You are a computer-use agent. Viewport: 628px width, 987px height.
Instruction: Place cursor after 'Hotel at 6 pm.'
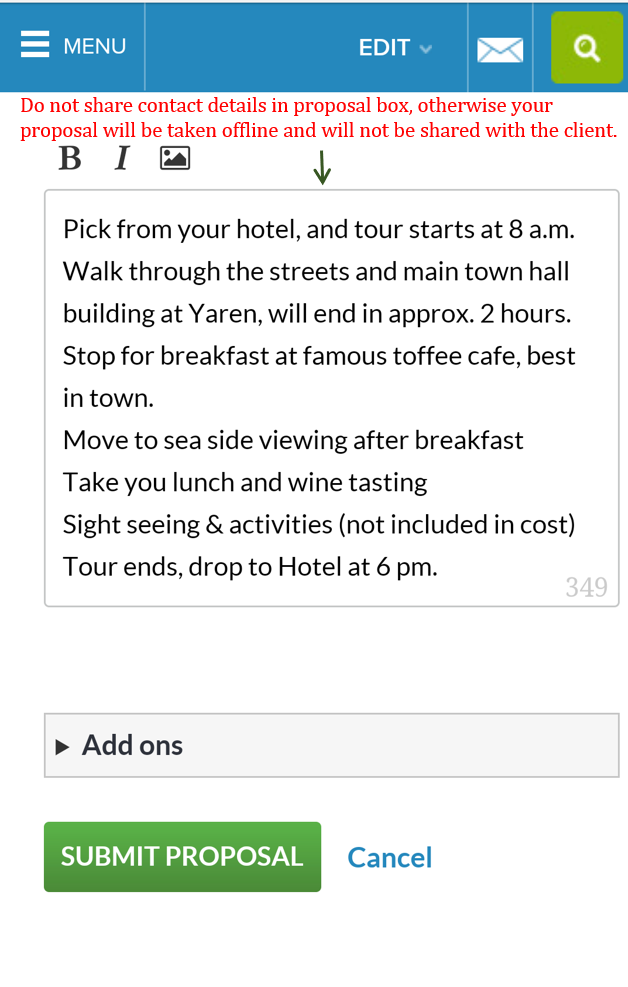pyautogui.click(x=440, y=567)
